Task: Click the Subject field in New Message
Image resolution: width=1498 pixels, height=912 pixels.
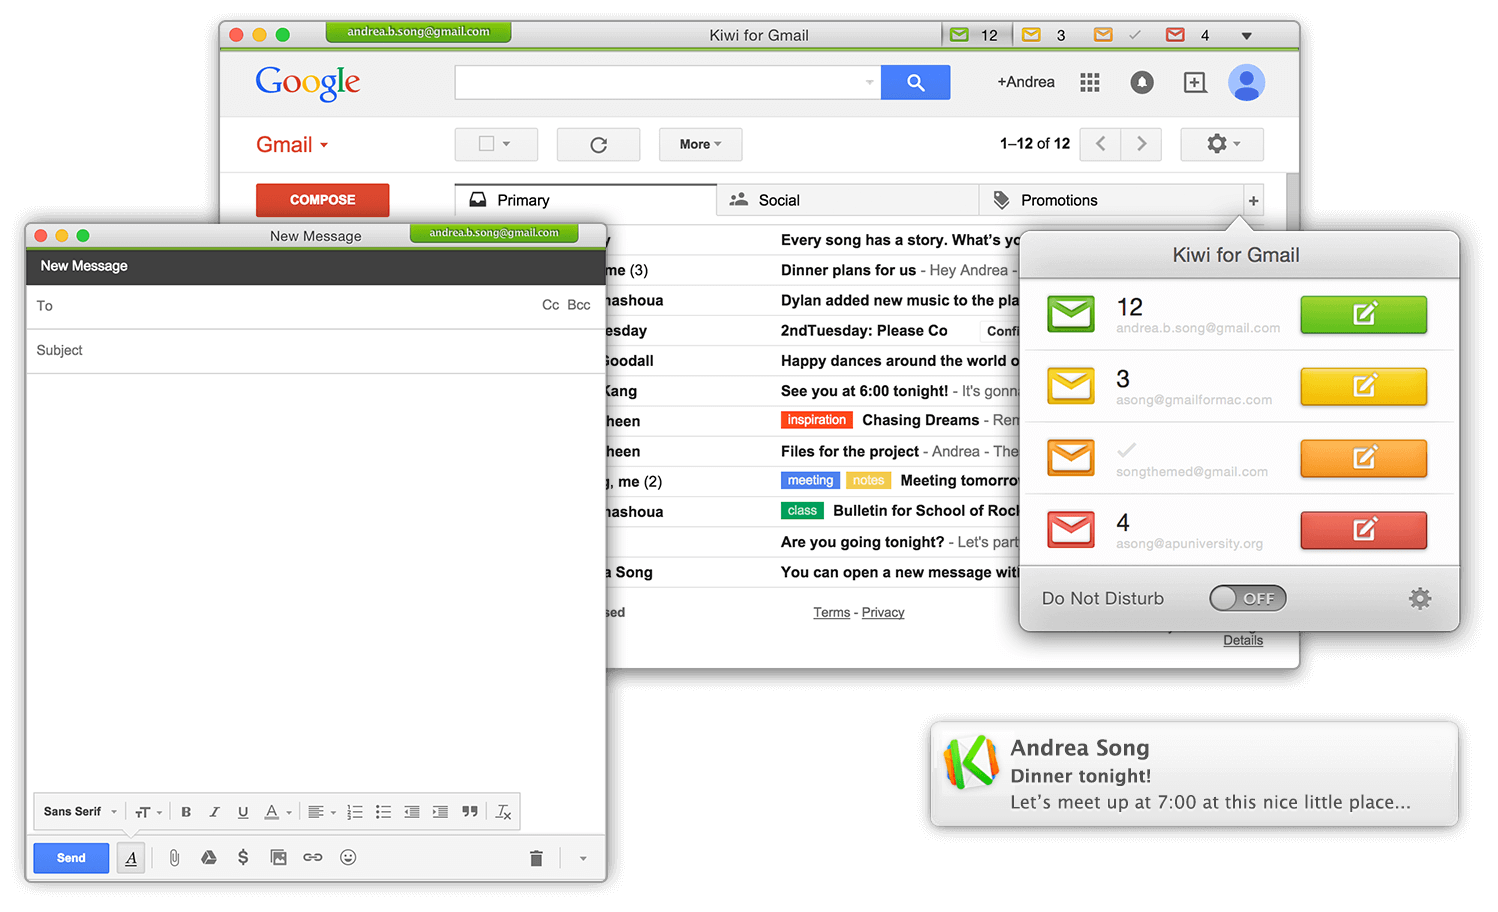Action: (x=315, y=351)
